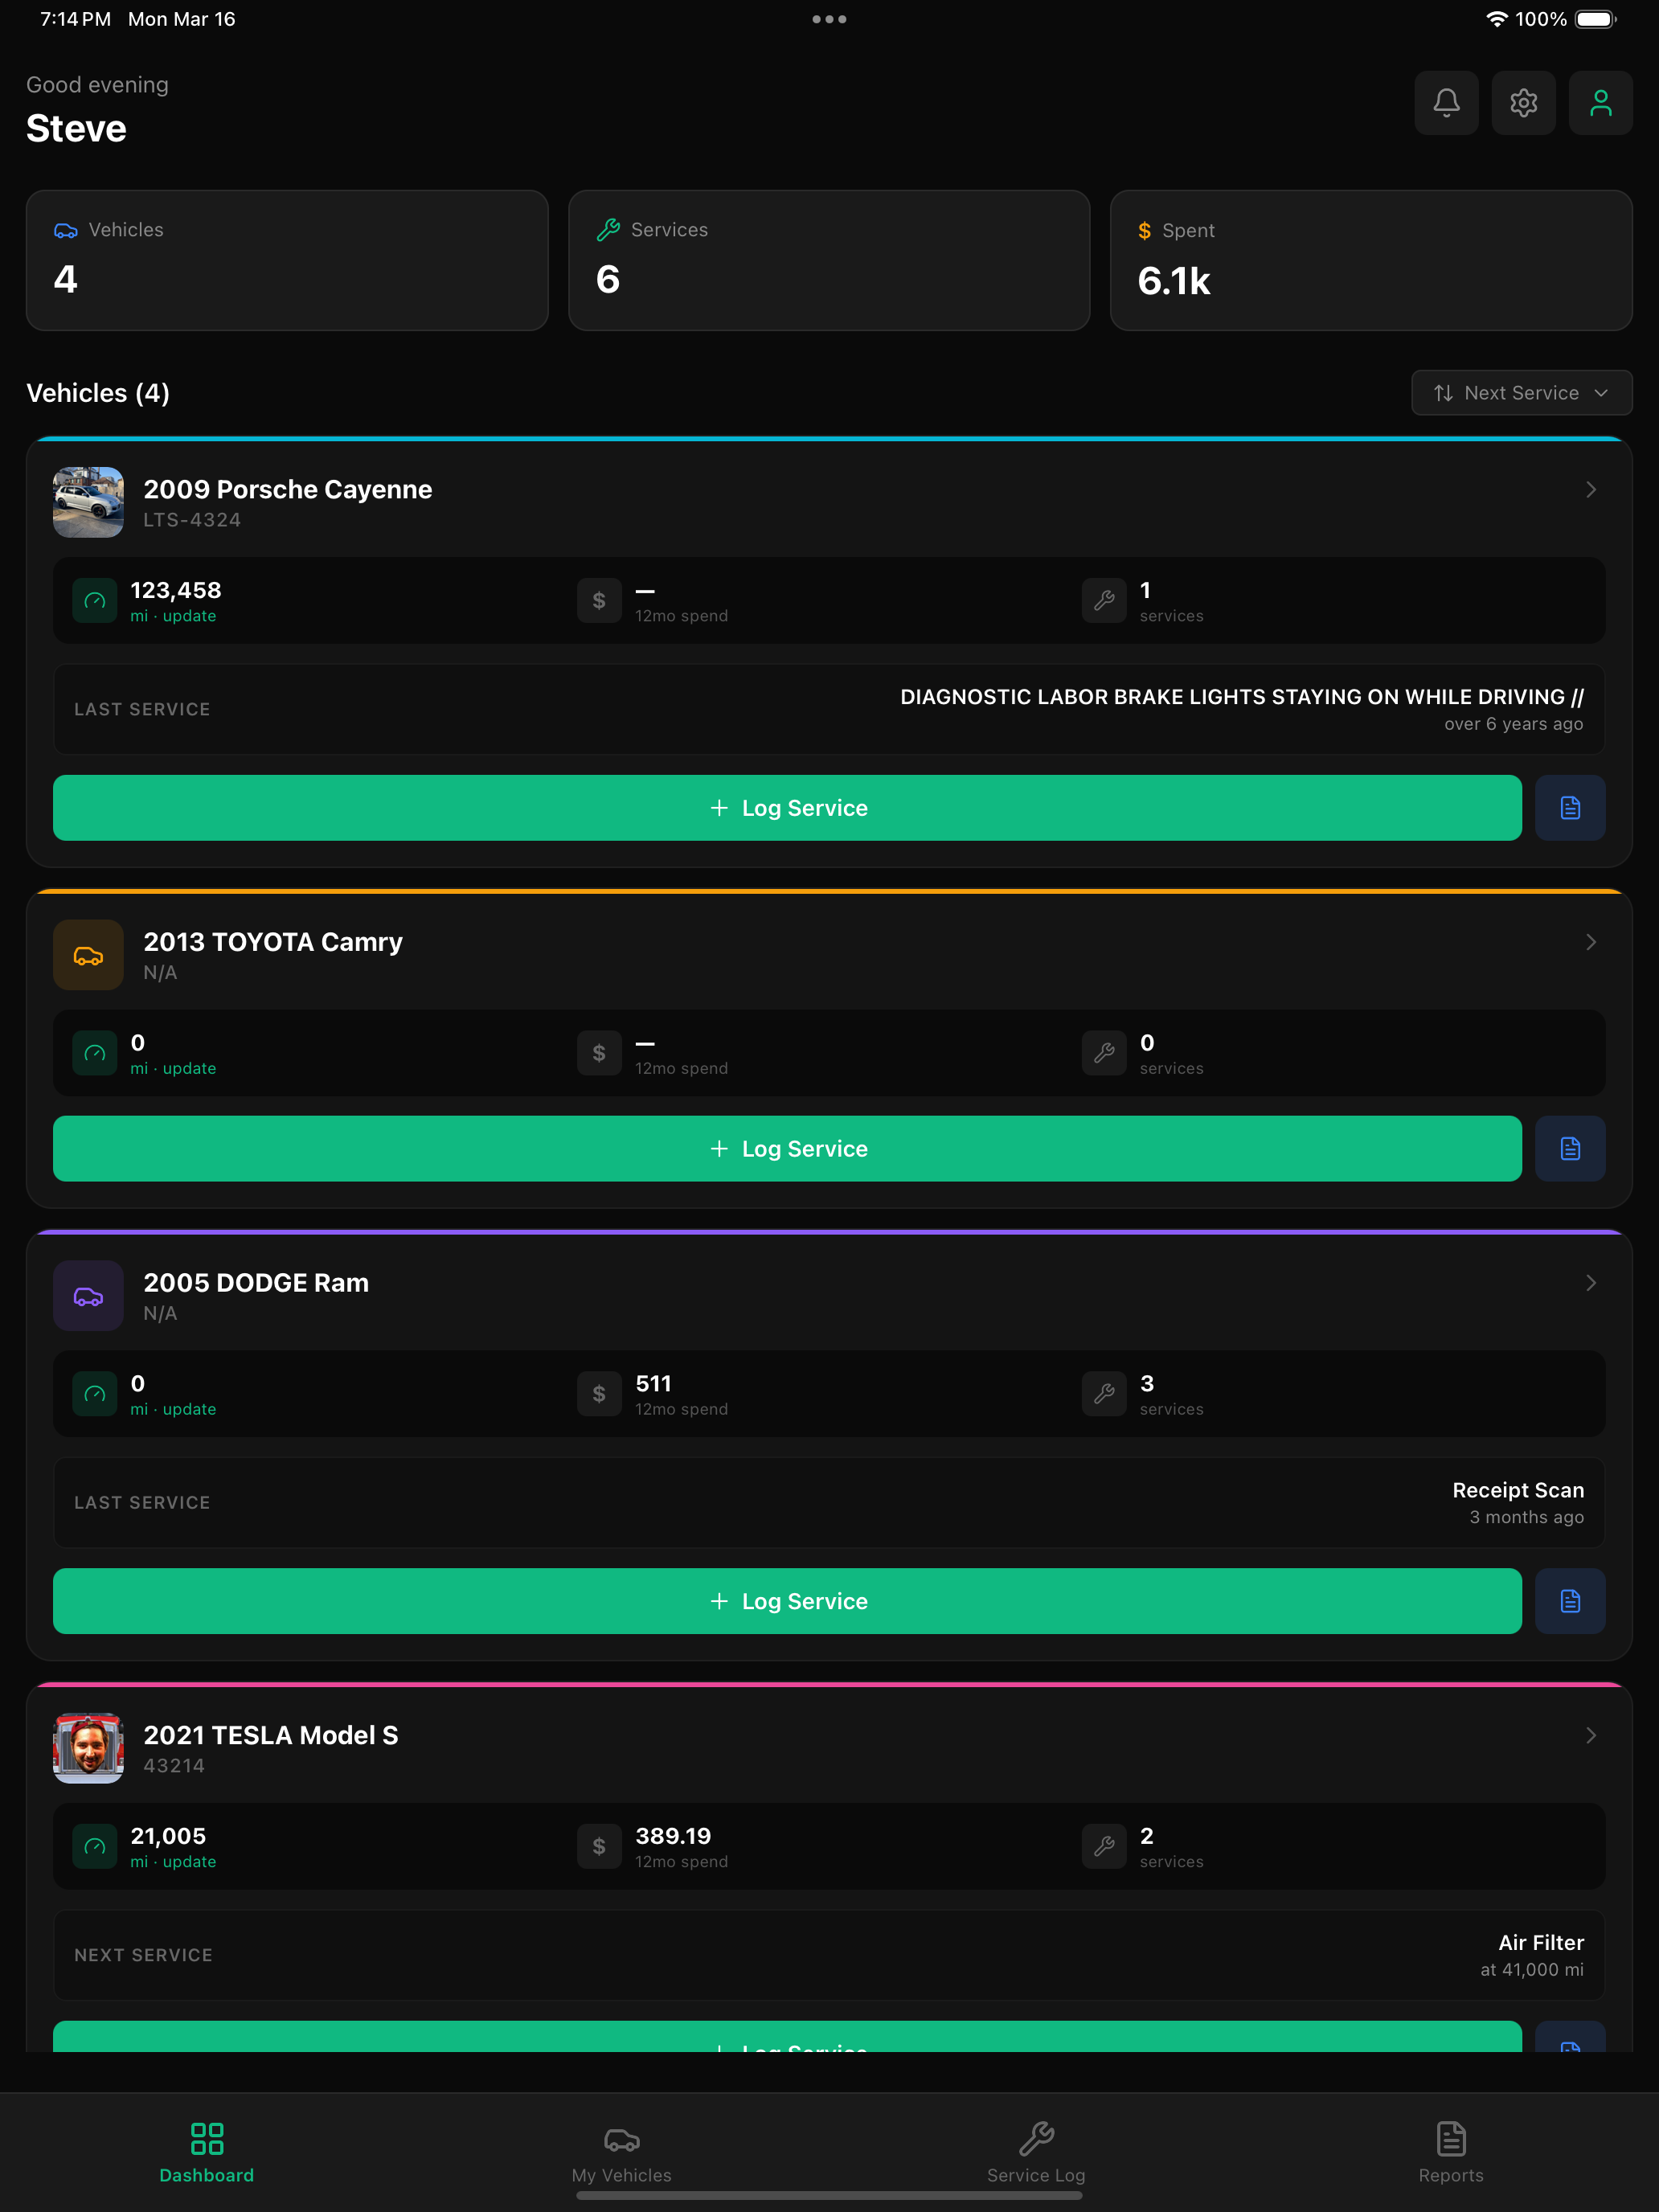Expand 2021 TESLA Model S chevron
This screenshot has width=1659, height=2212.
coord(1590,1735)
